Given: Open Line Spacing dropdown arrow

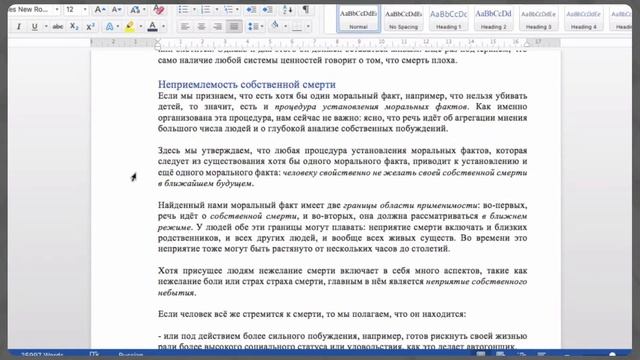Looking at the screenshot, I should tap(262, 27).
